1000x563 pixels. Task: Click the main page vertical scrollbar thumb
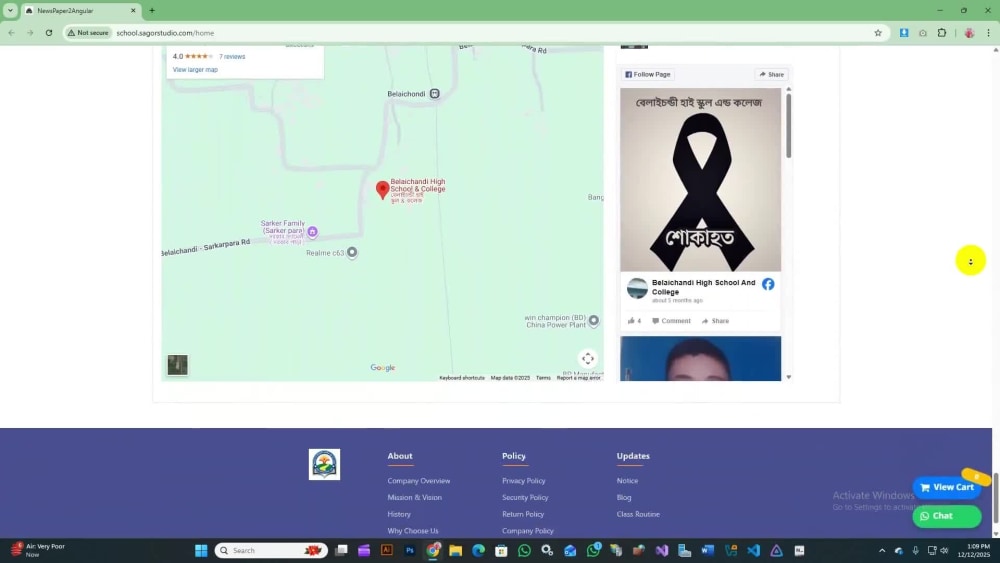coord(996,499)
